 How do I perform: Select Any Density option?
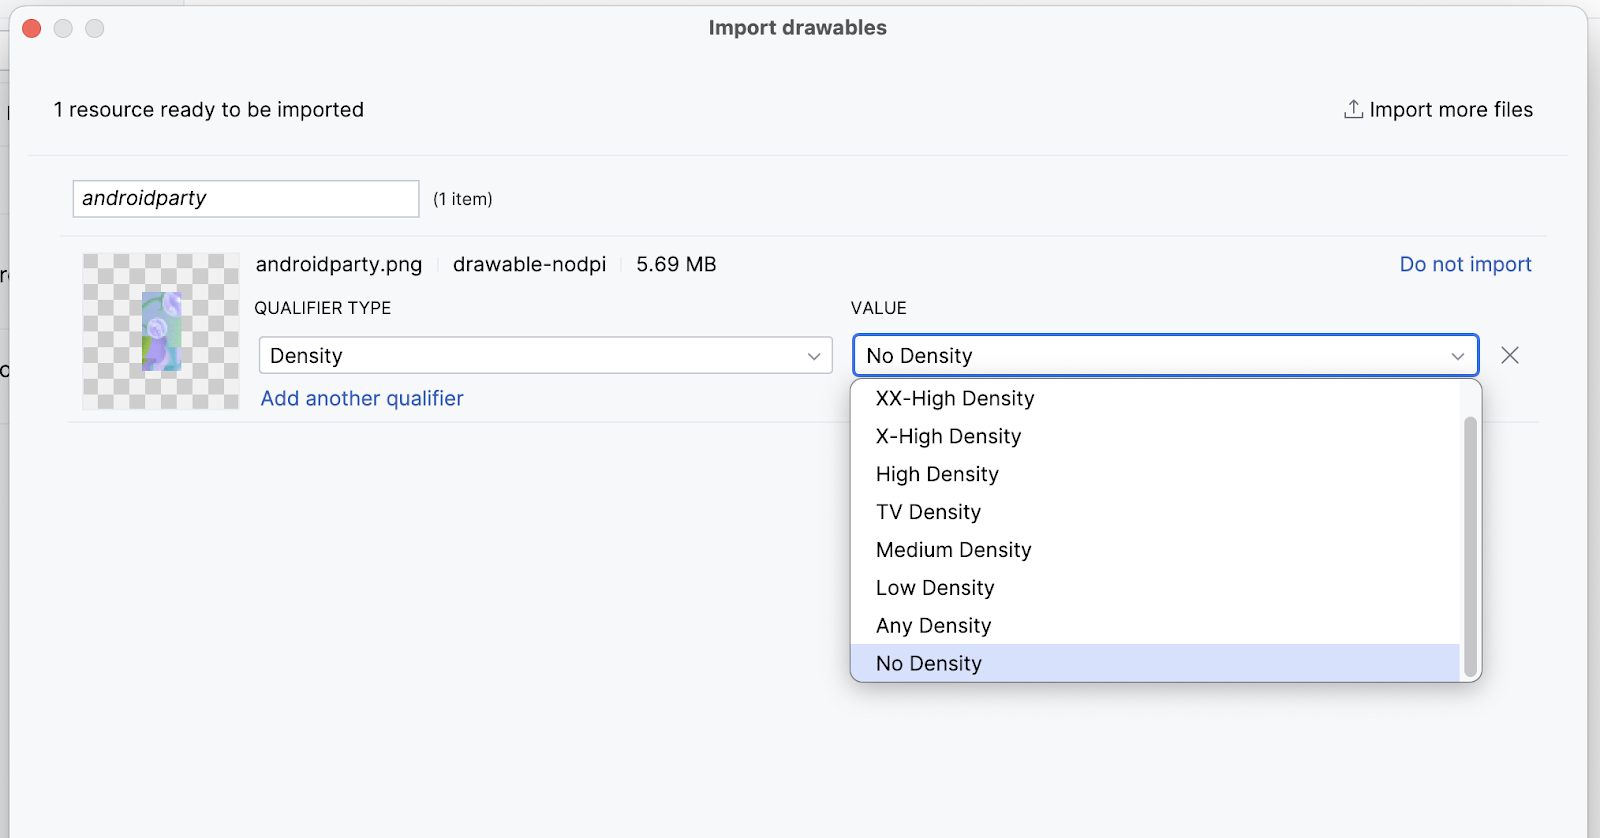pos(933,626)
